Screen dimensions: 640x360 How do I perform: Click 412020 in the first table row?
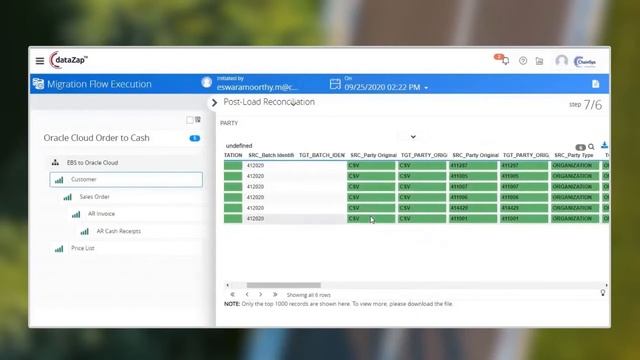click(256, 165)
